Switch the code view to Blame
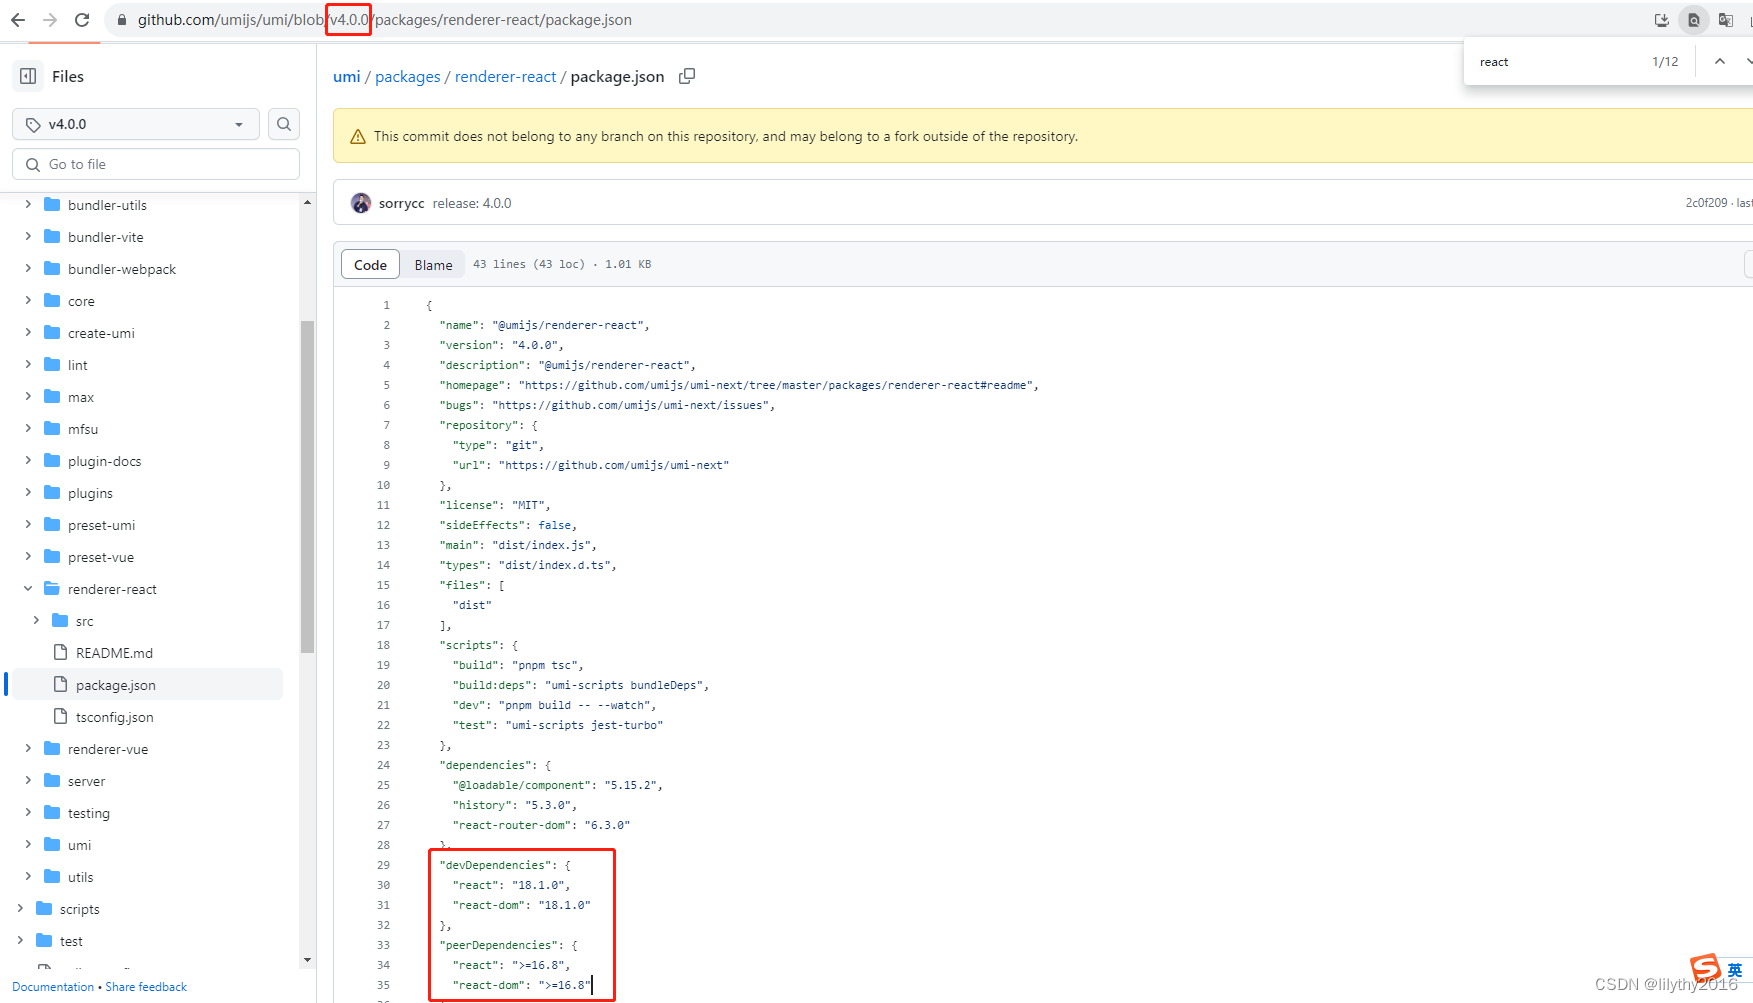Viewport: 1753px width, 1003px height. (432, 264)
